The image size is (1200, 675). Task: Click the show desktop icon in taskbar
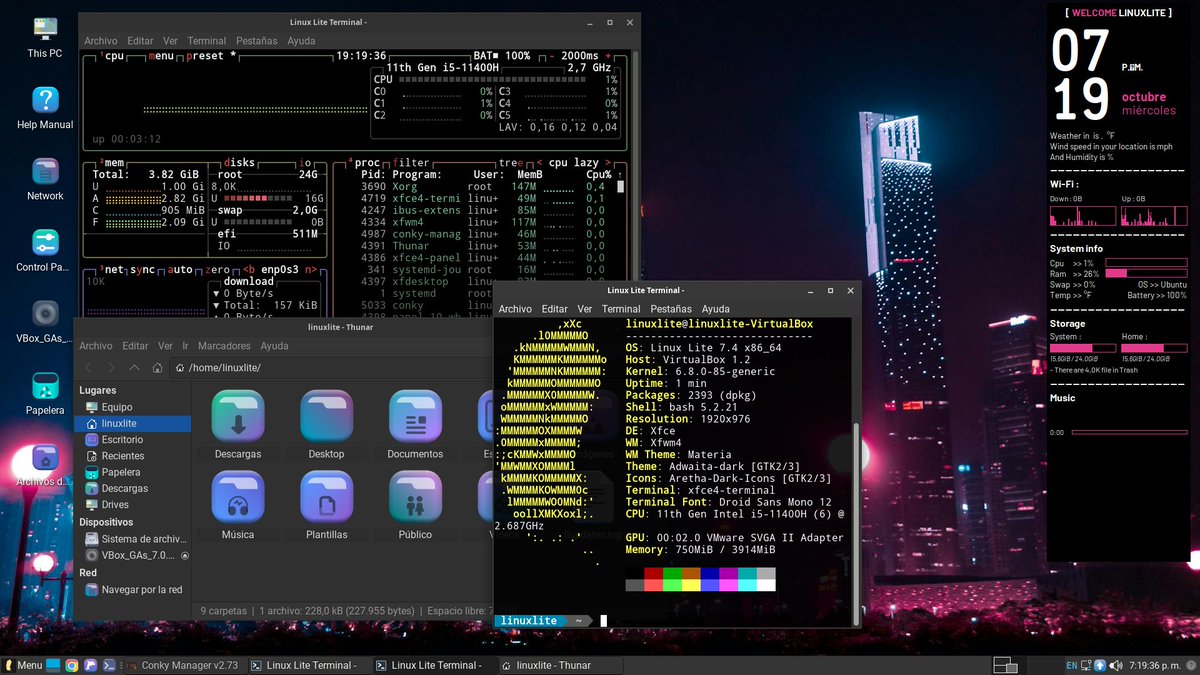point(54,665)
